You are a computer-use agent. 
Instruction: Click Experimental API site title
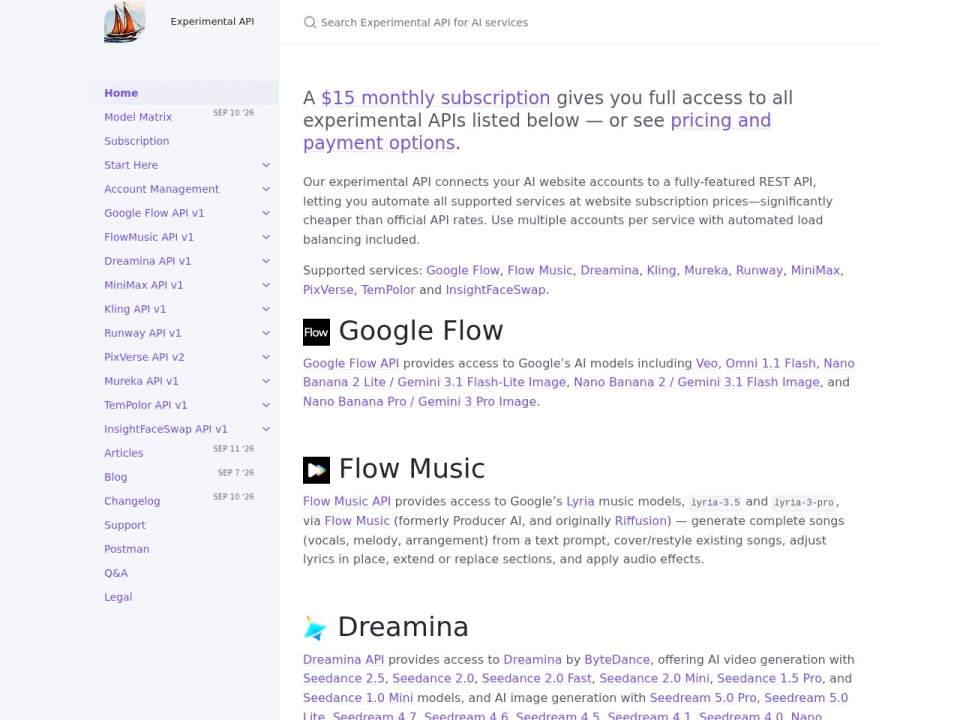(212, 21)
